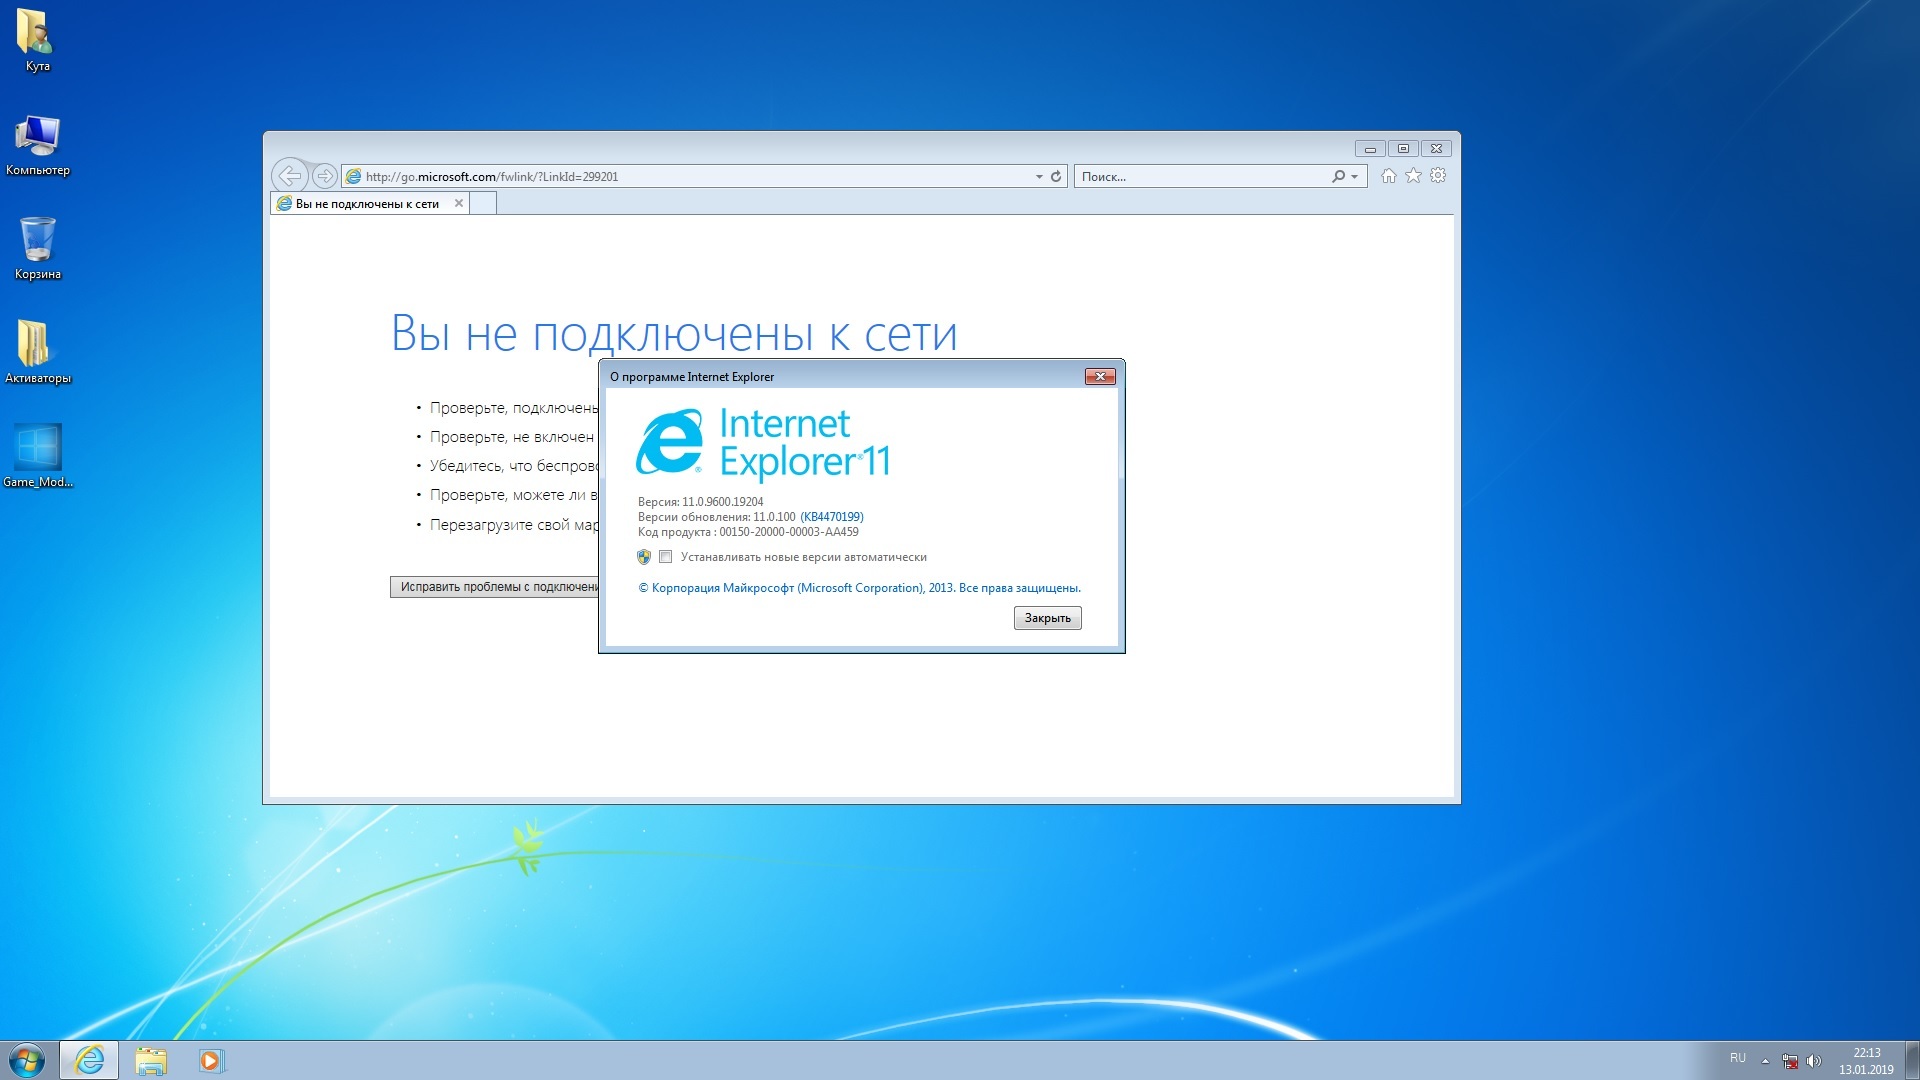
Task: Click the network status tray icon
Action: coord(1790,1060)
